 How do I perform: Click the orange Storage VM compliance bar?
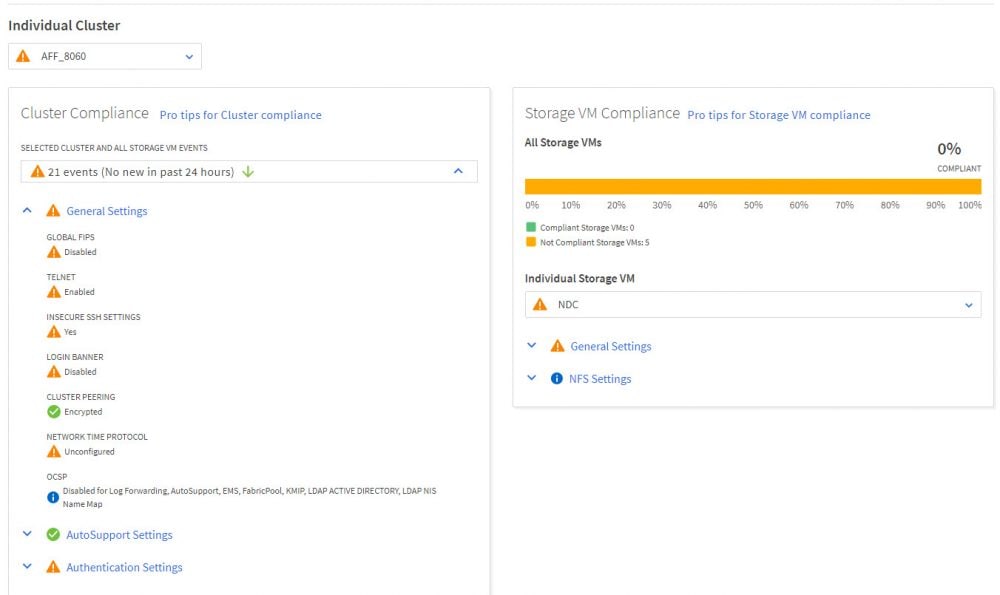tap(752, 187)
